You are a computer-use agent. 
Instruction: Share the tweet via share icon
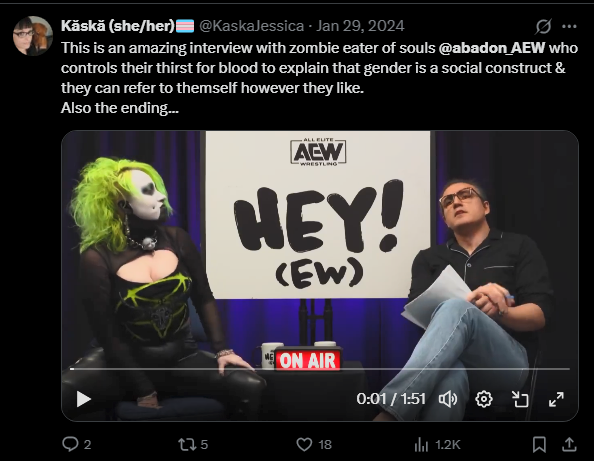click(x=569, y=444)
